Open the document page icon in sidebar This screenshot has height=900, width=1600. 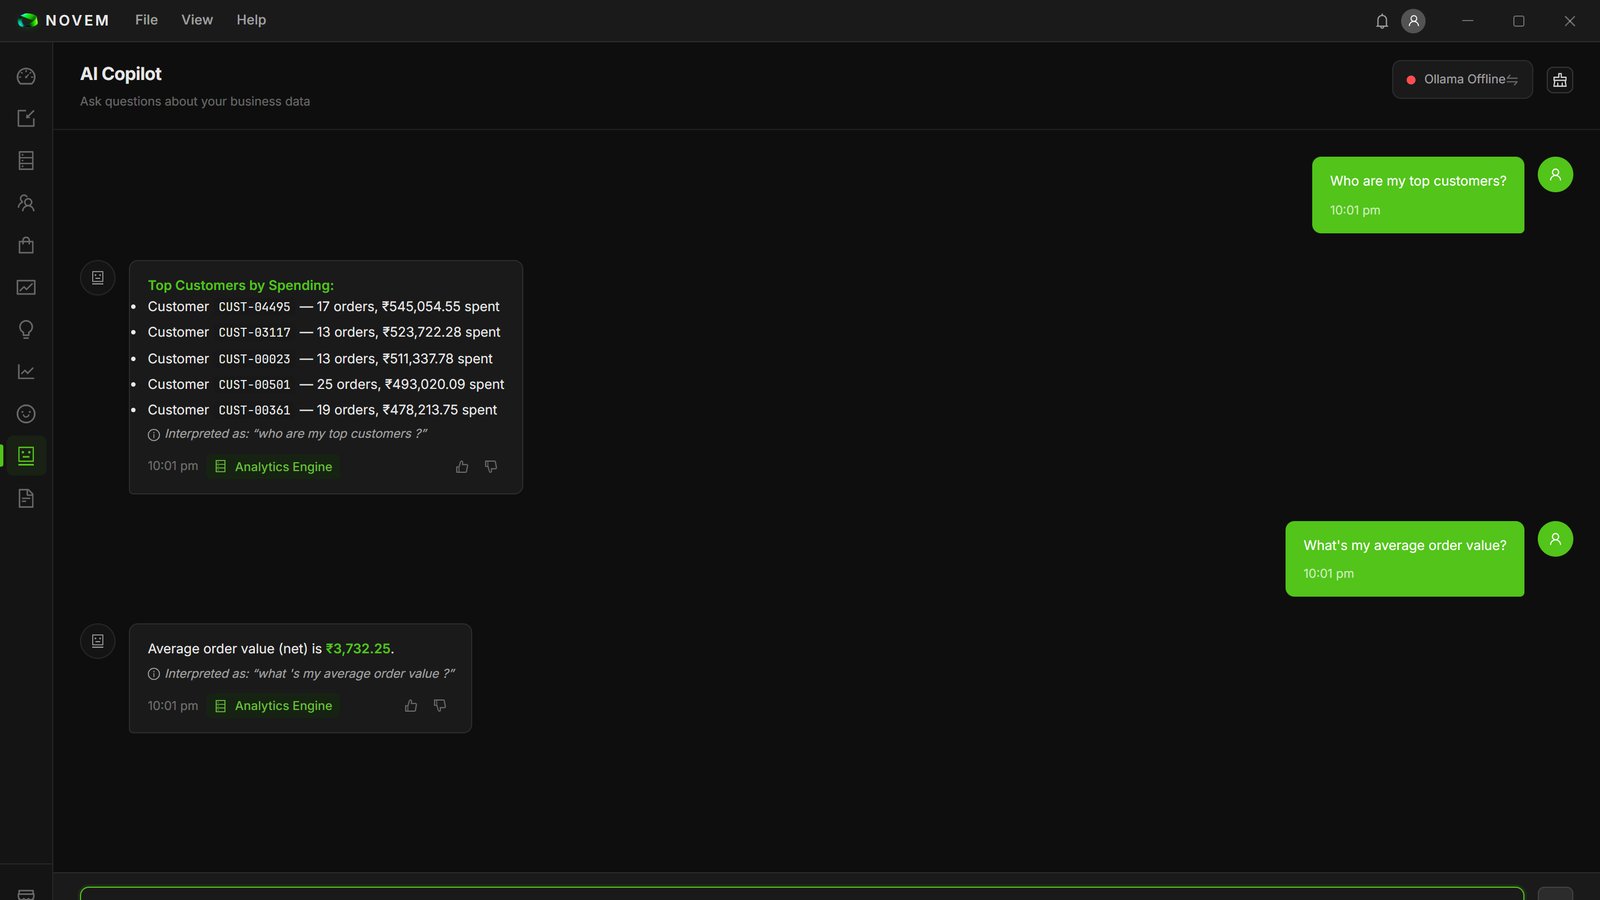(x=26, y=498)
